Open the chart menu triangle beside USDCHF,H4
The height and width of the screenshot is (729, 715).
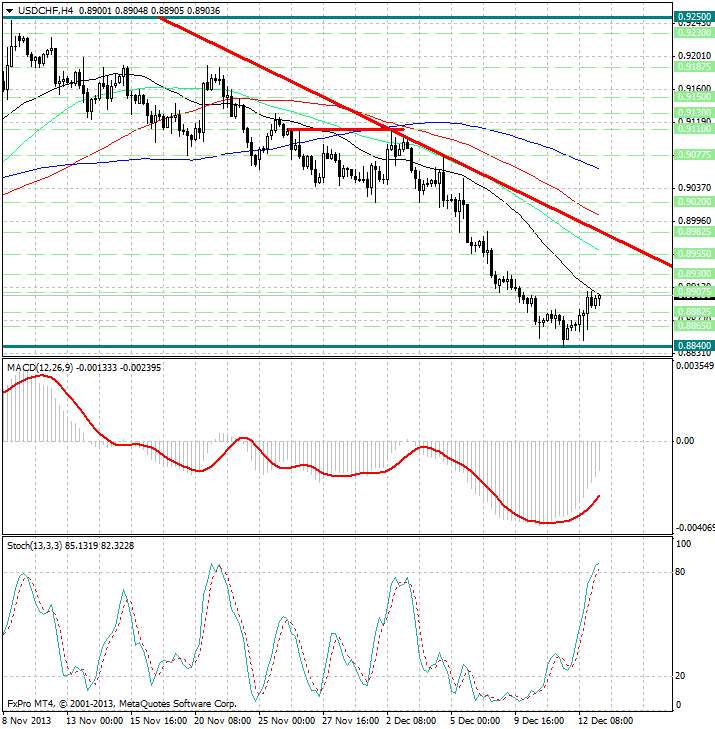tap(10, 11)
